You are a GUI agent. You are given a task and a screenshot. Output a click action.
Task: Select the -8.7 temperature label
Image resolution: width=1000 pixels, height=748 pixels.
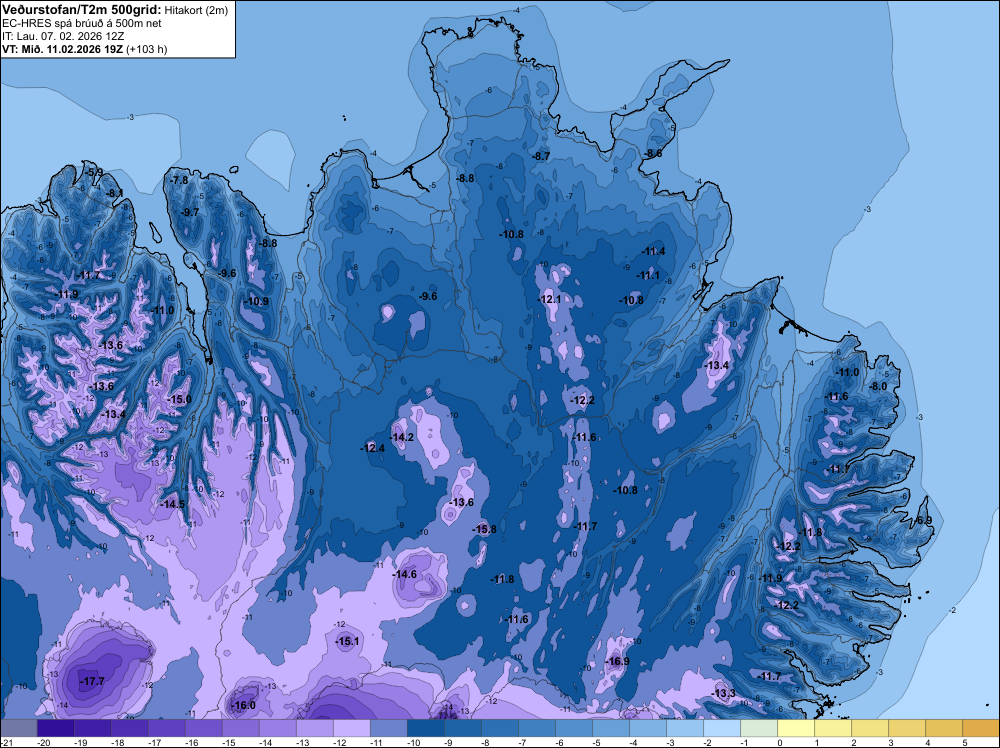(x=541, y=156)
